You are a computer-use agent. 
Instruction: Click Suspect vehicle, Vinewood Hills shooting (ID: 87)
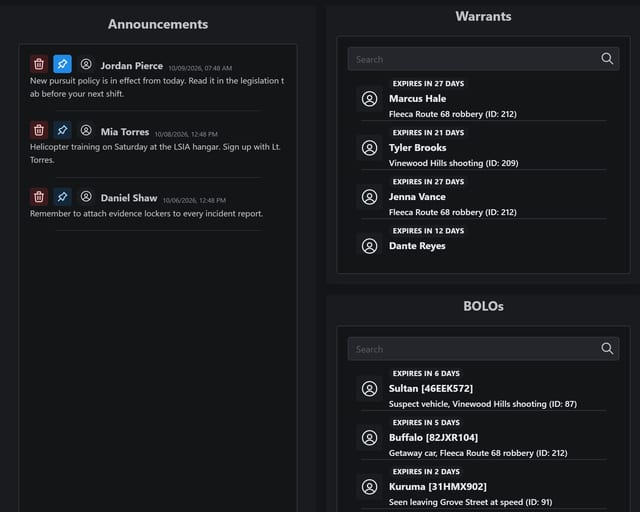coord(483,404)
